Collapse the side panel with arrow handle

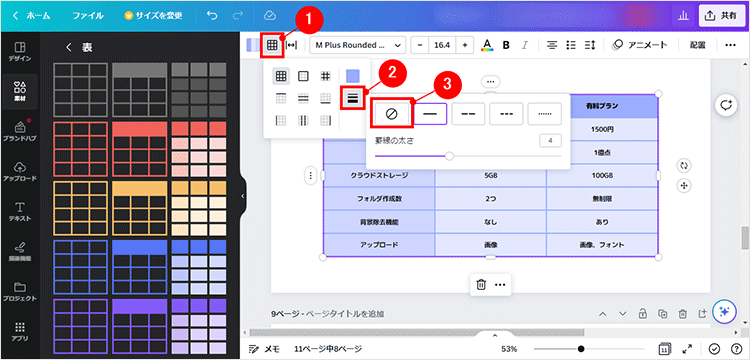click(243, 196)
